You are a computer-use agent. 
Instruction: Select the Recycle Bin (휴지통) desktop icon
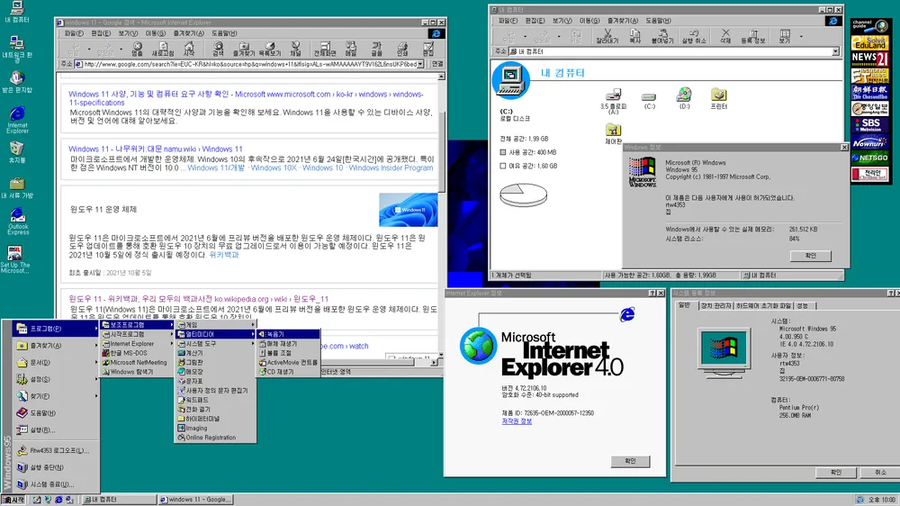[17, 152]
